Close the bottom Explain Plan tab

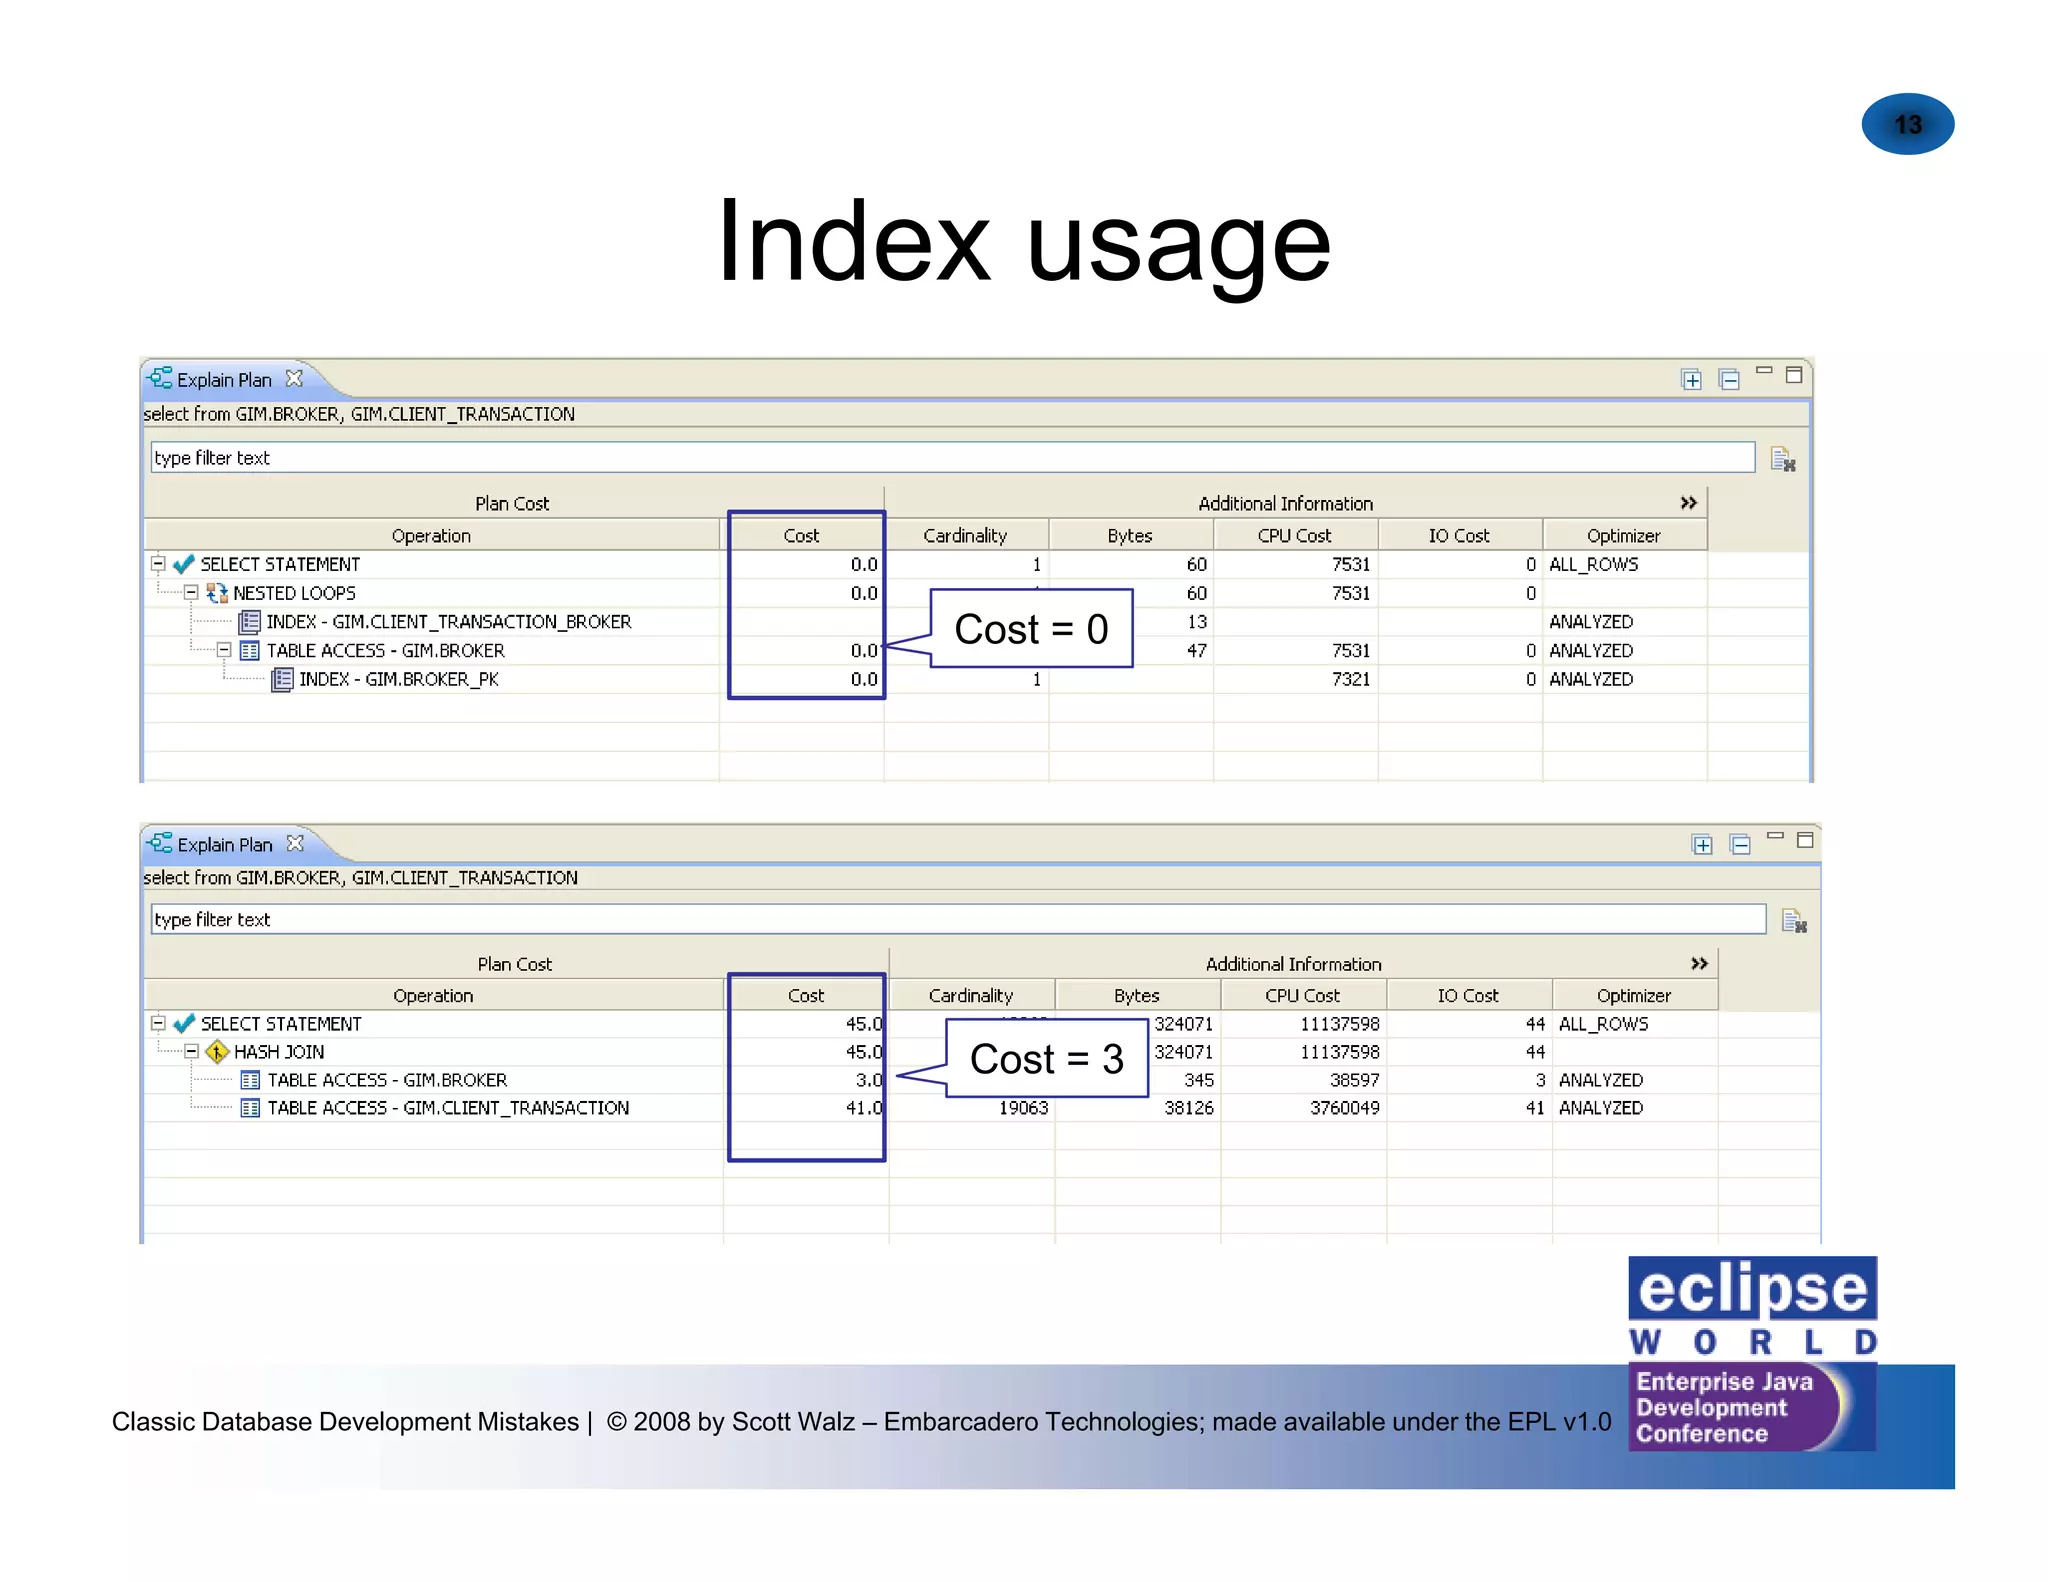[295, 844]
